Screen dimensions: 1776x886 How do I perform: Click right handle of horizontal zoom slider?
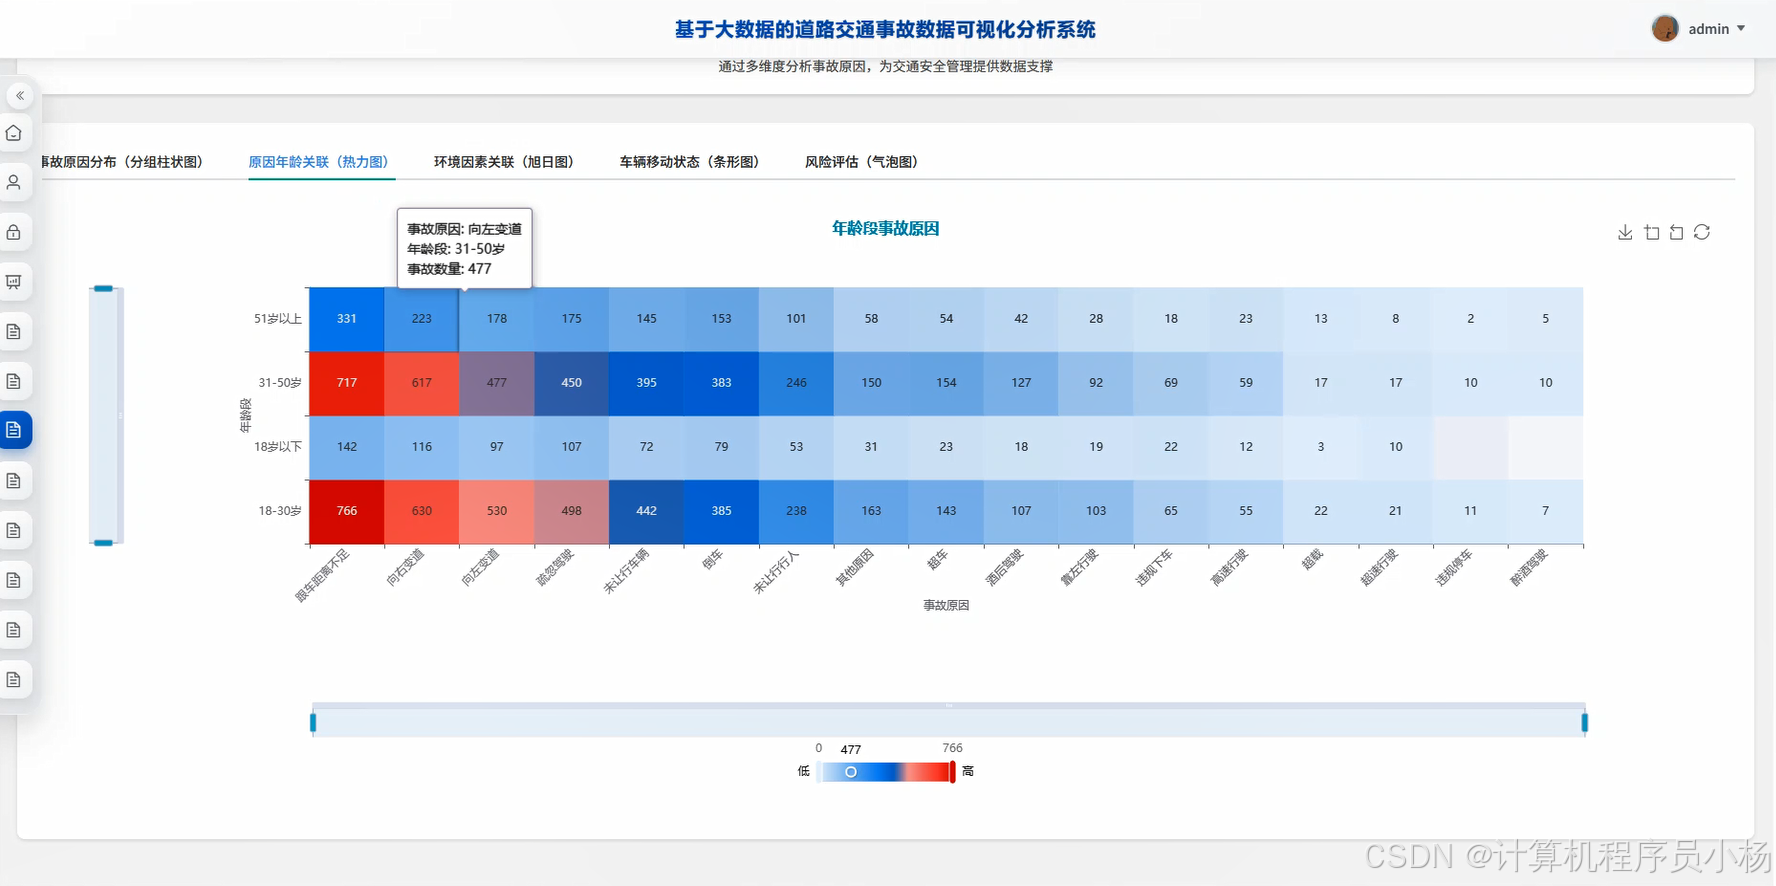[1585, 722]
